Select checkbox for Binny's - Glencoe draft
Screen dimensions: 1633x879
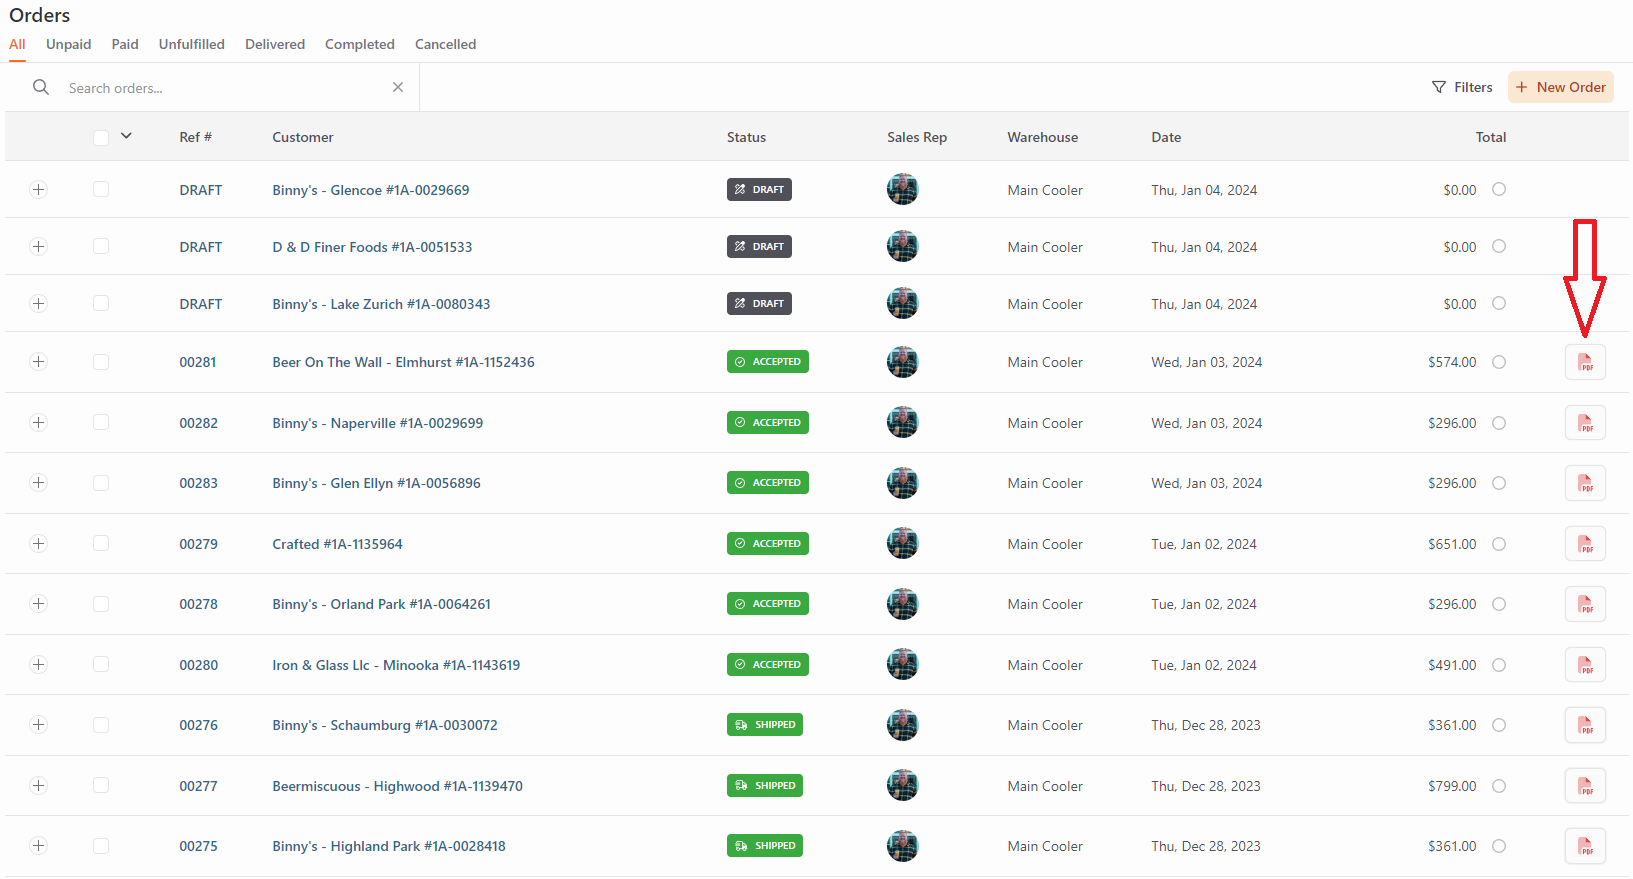pyautogui.click(x=101, y=189)
